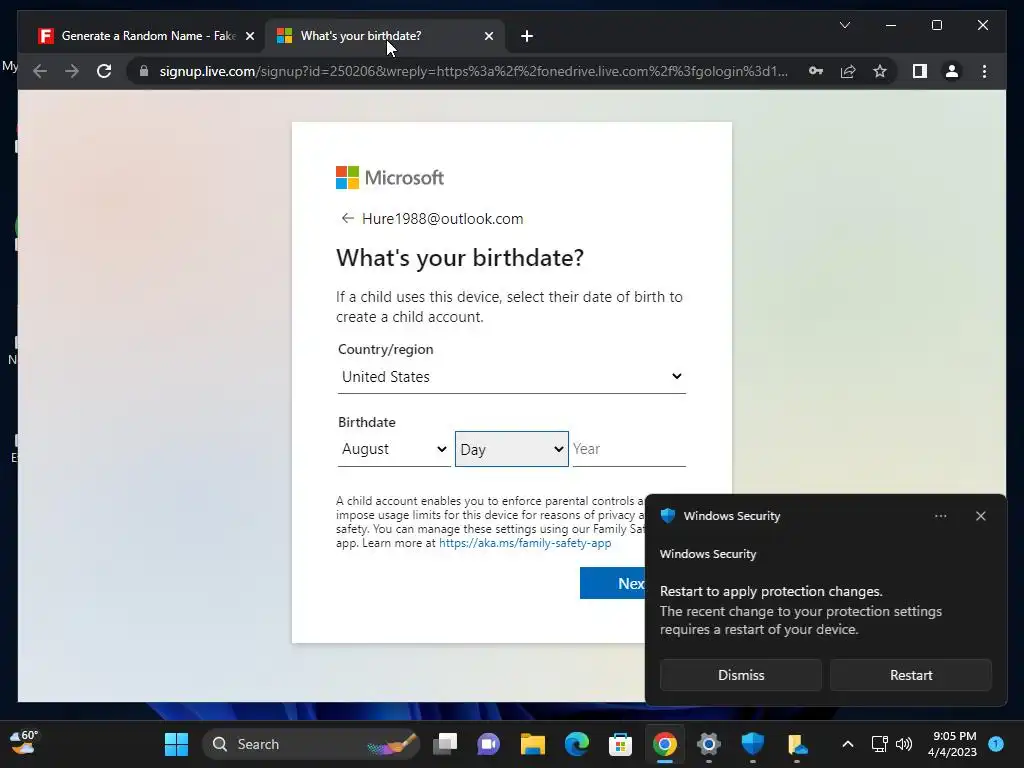
Task: Open the Day dropdown
Action: (x=511, y=449)
